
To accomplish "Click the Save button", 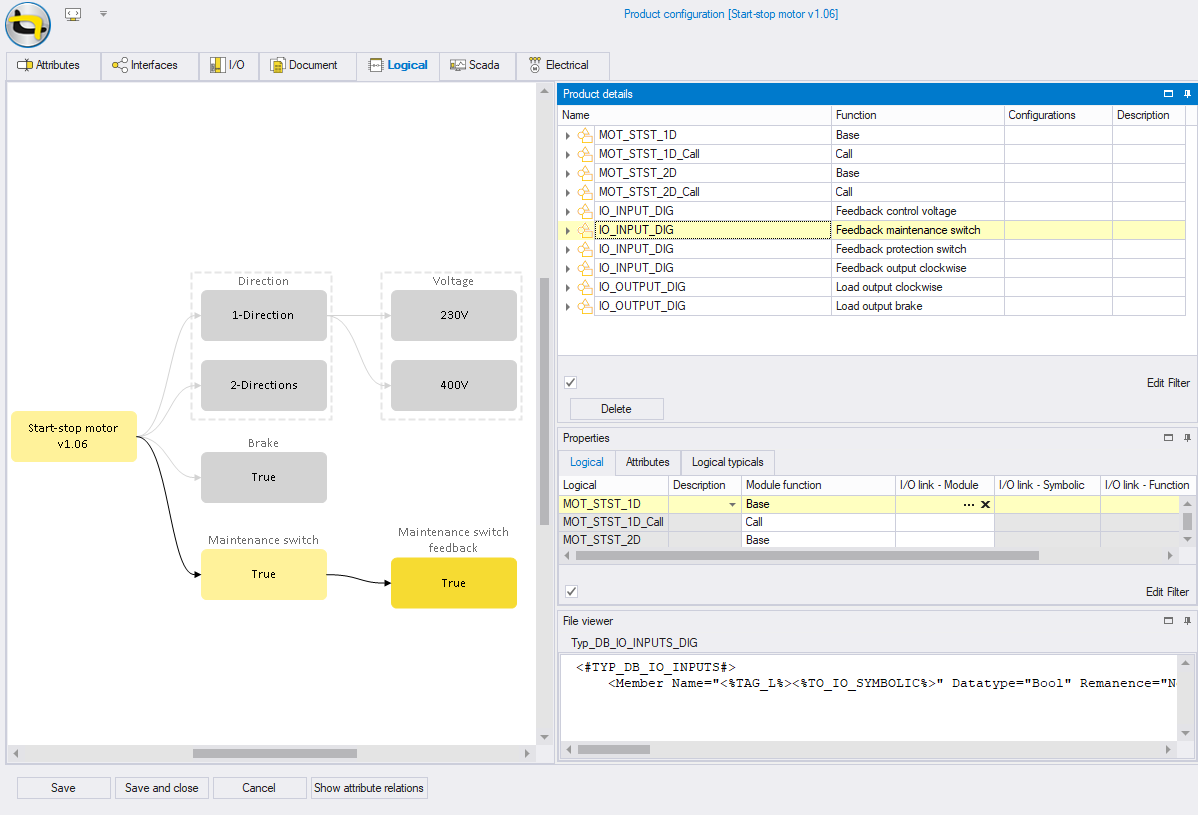I will (x=63, y=788).
